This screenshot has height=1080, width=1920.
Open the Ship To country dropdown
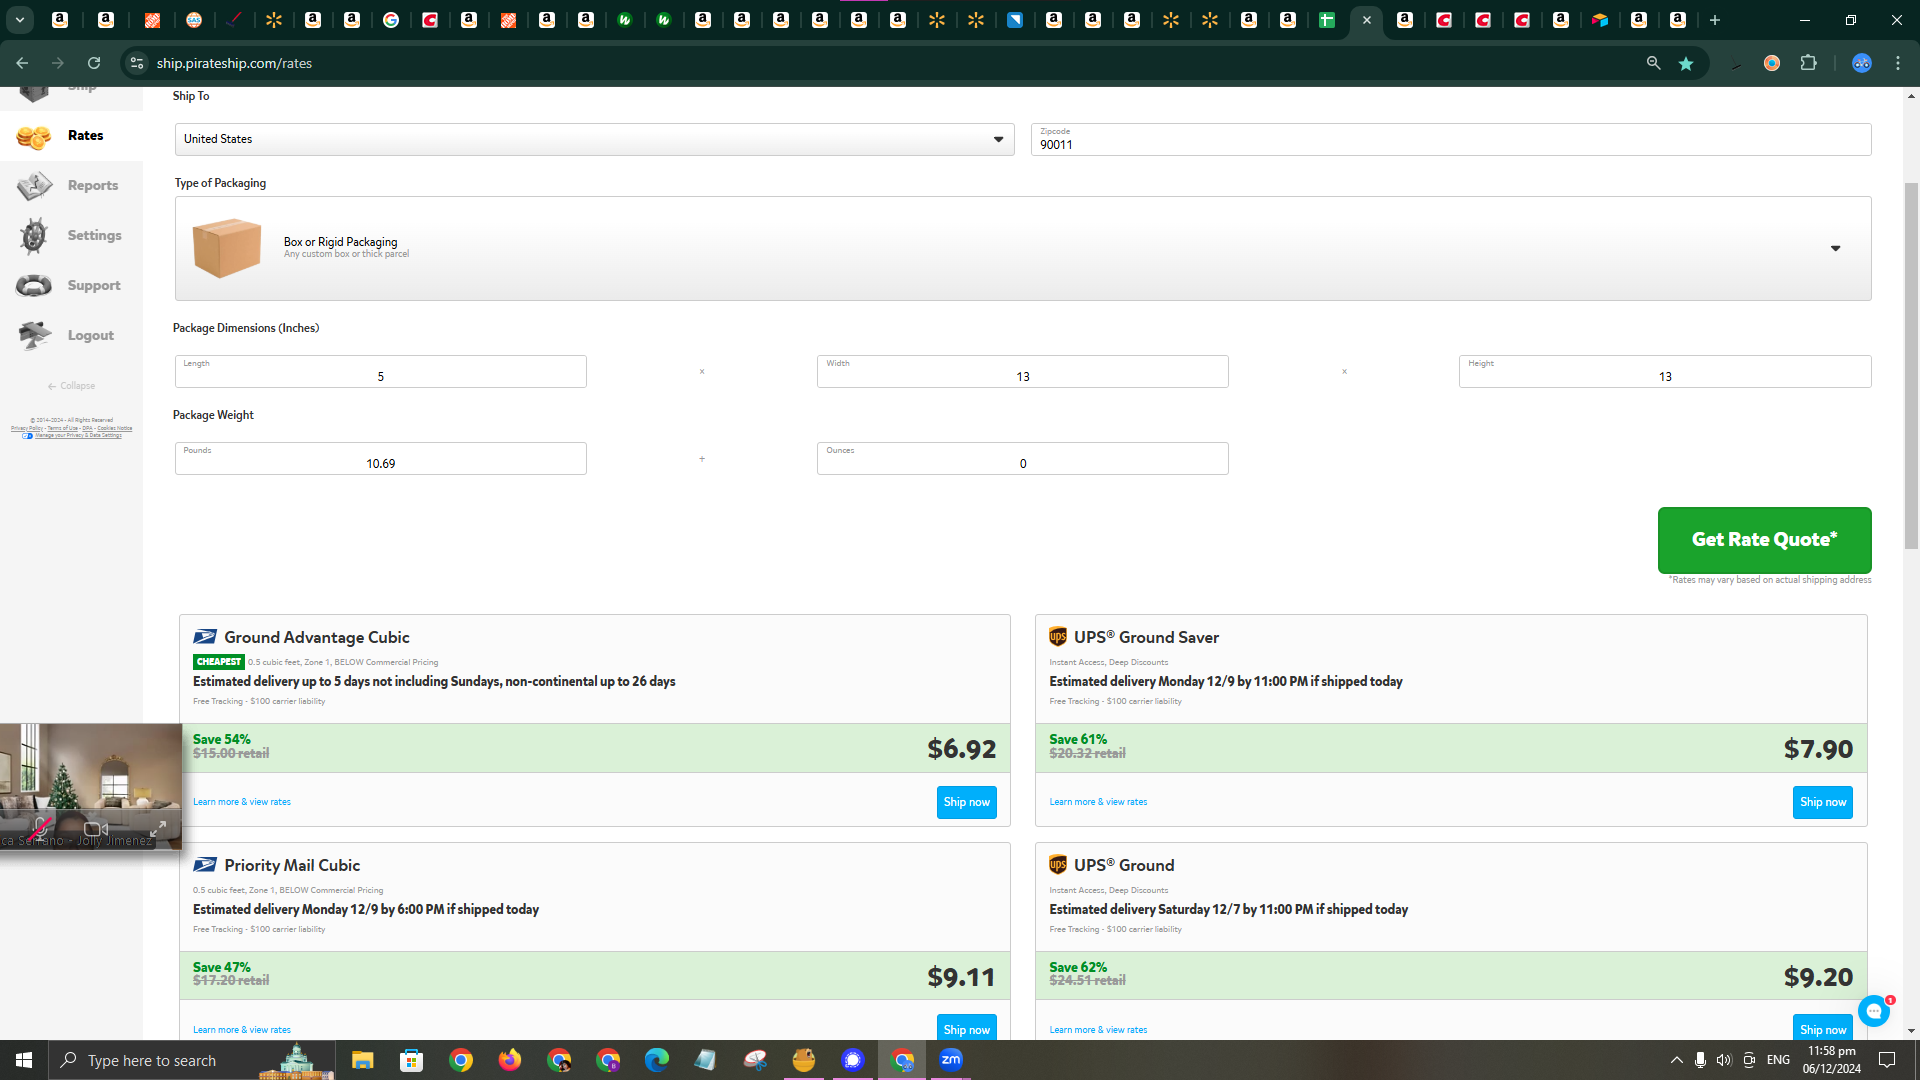click(x=594, y=139)
